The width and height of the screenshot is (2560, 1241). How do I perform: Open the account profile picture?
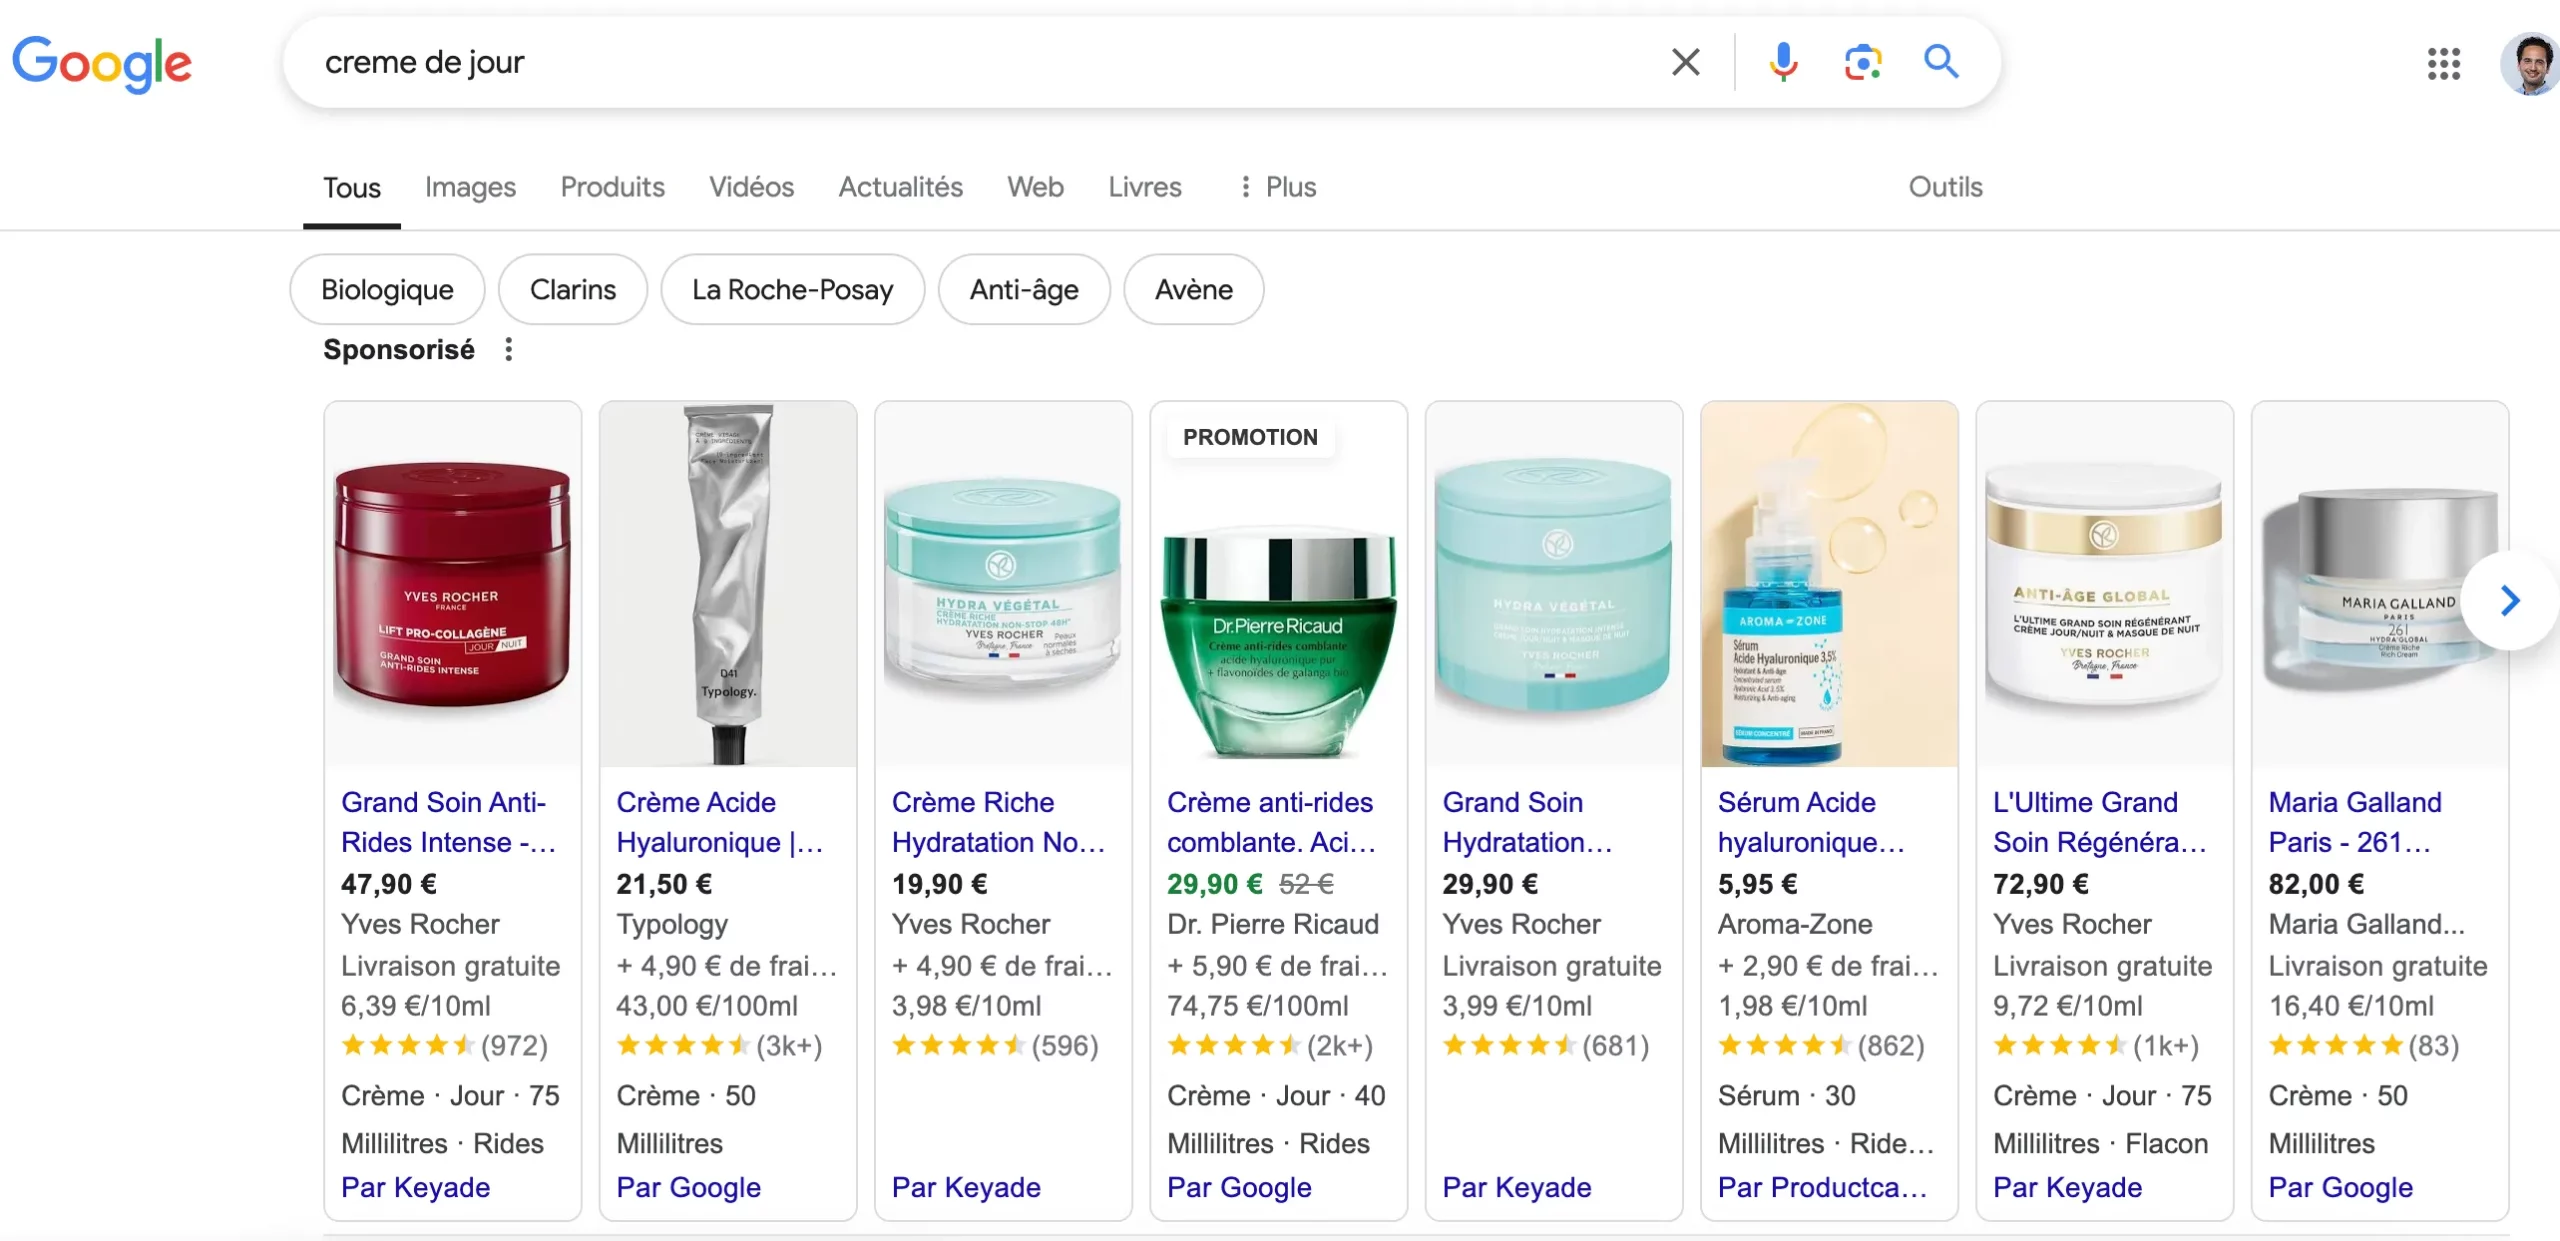point(2530,64)
